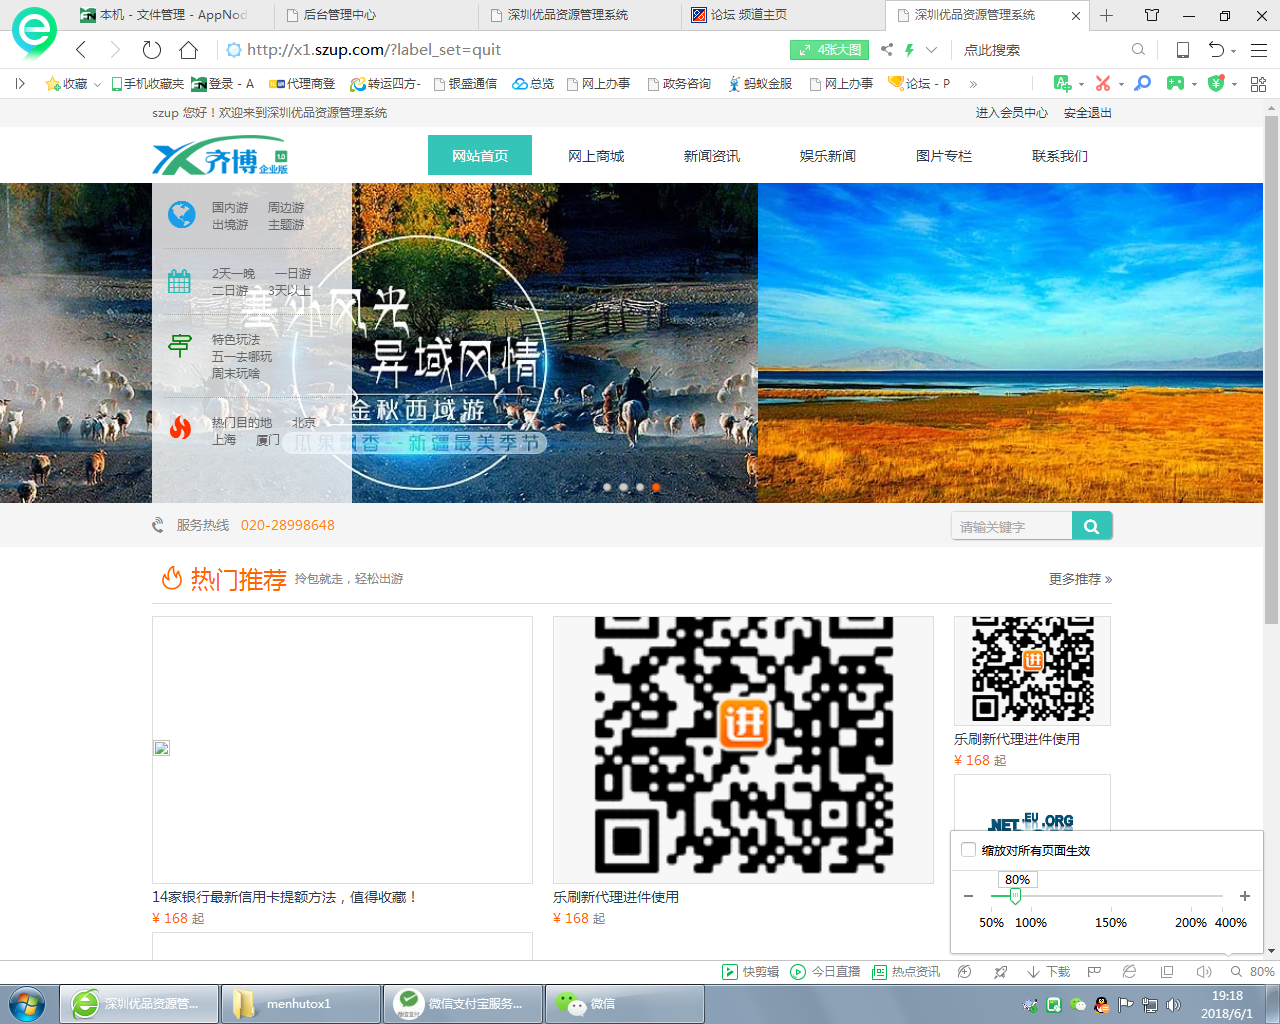Reload the page with the refresh icon

point(152,50)
